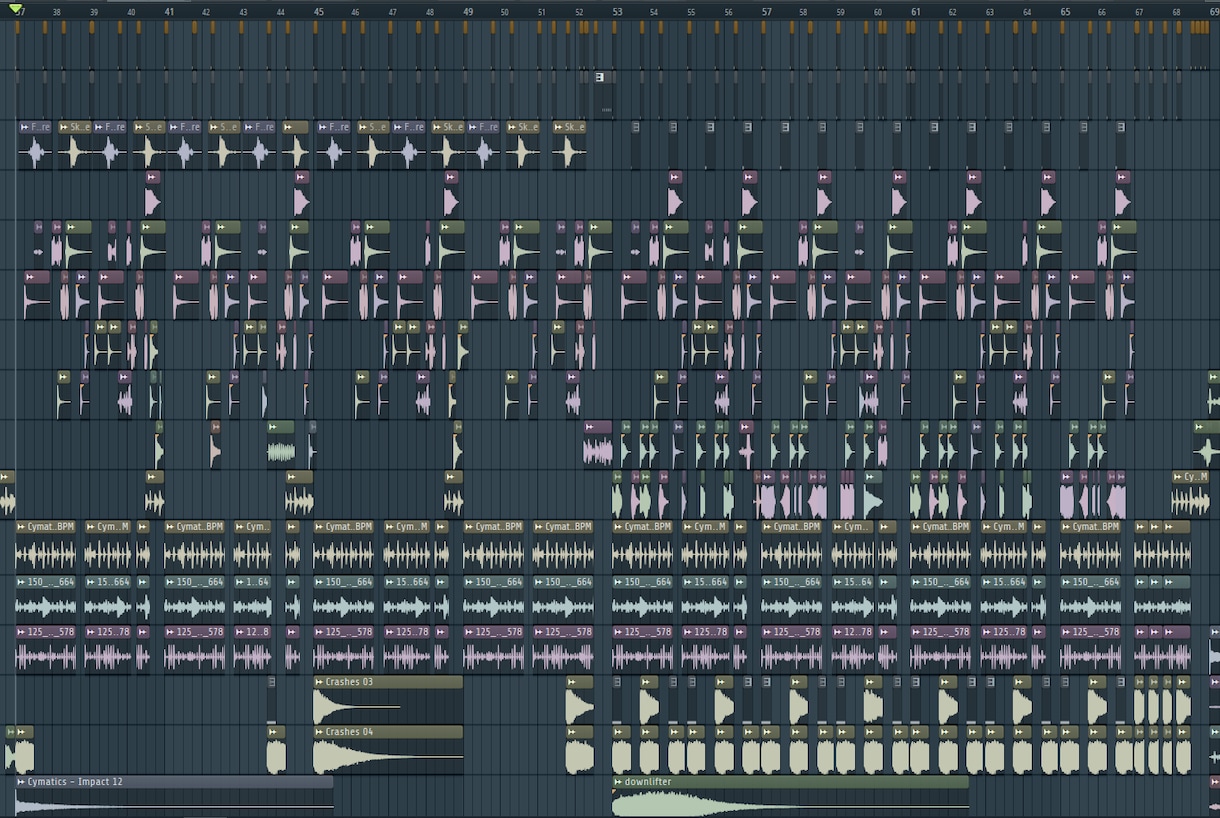
Task: Click bar number 60 in the ruler
Action: 878,12
